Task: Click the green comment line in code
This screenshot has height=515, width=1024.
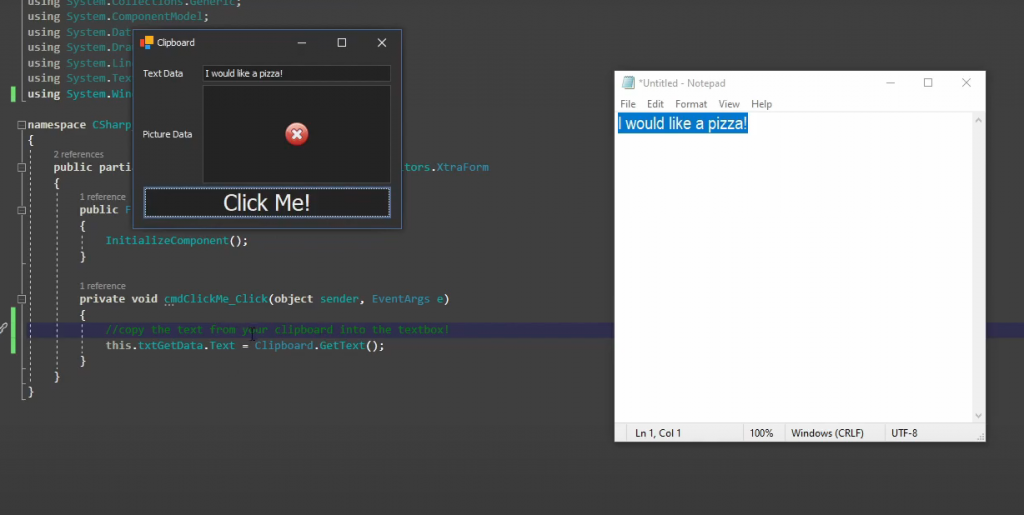Action: click(x=278, y=330)
